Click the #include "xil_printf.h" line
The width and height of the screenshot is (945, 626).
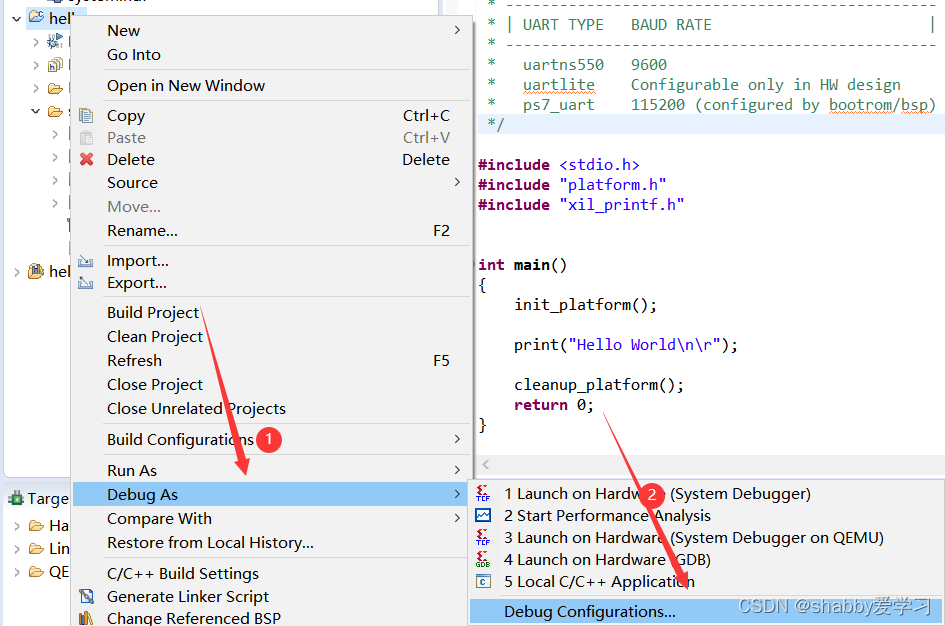581,205
